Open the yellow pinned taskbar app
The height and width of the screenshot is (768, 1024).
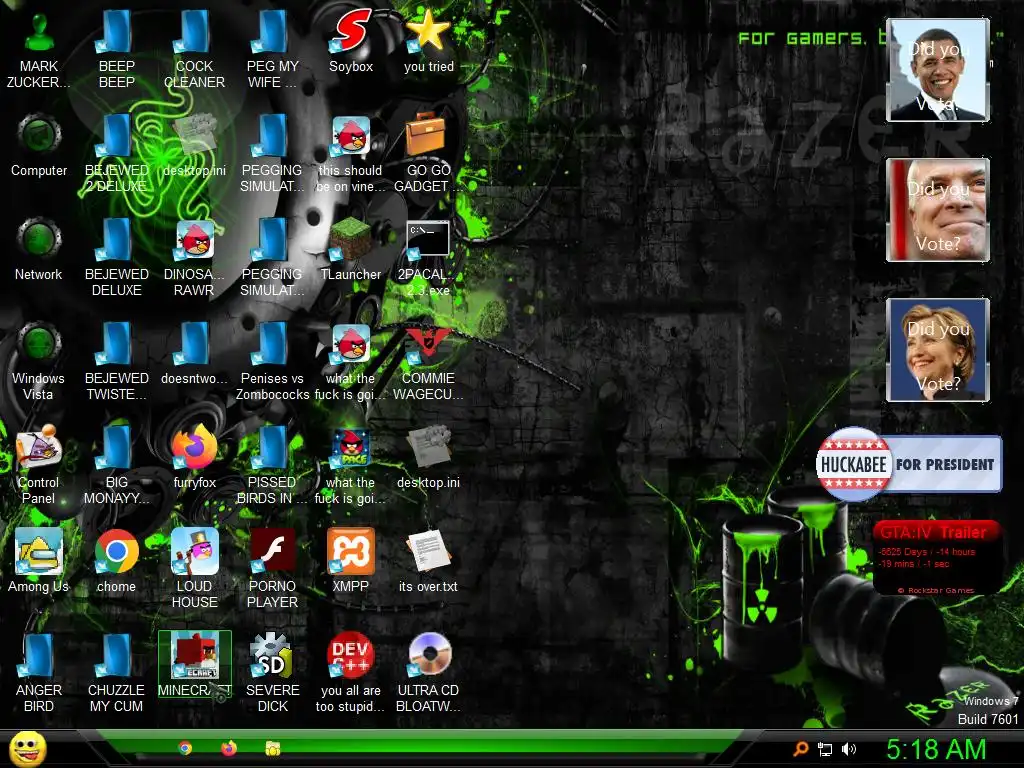point(273,748)
